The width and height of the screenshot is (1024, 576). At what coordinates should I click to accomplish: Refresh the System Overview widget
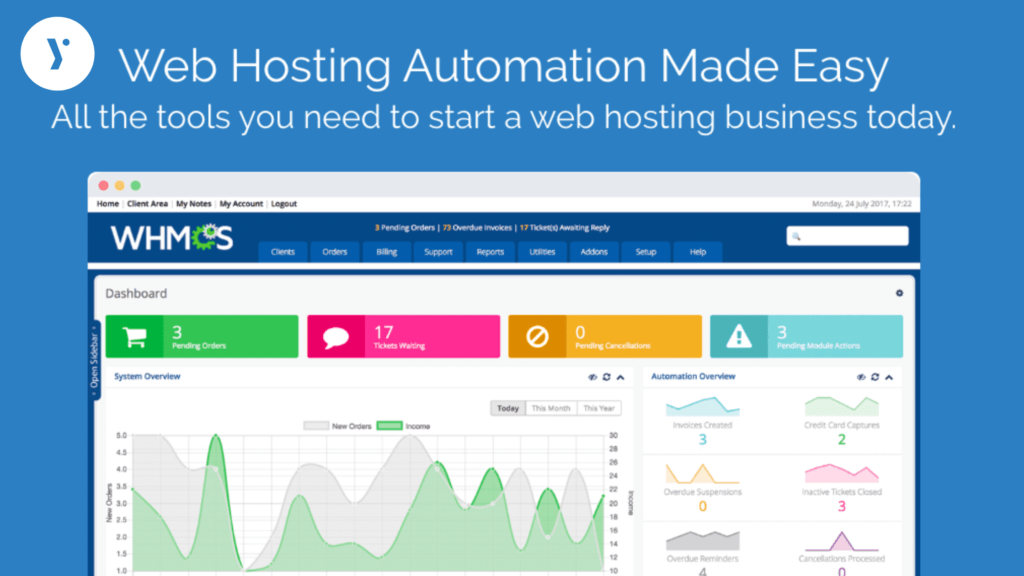(x=604, y=378)
